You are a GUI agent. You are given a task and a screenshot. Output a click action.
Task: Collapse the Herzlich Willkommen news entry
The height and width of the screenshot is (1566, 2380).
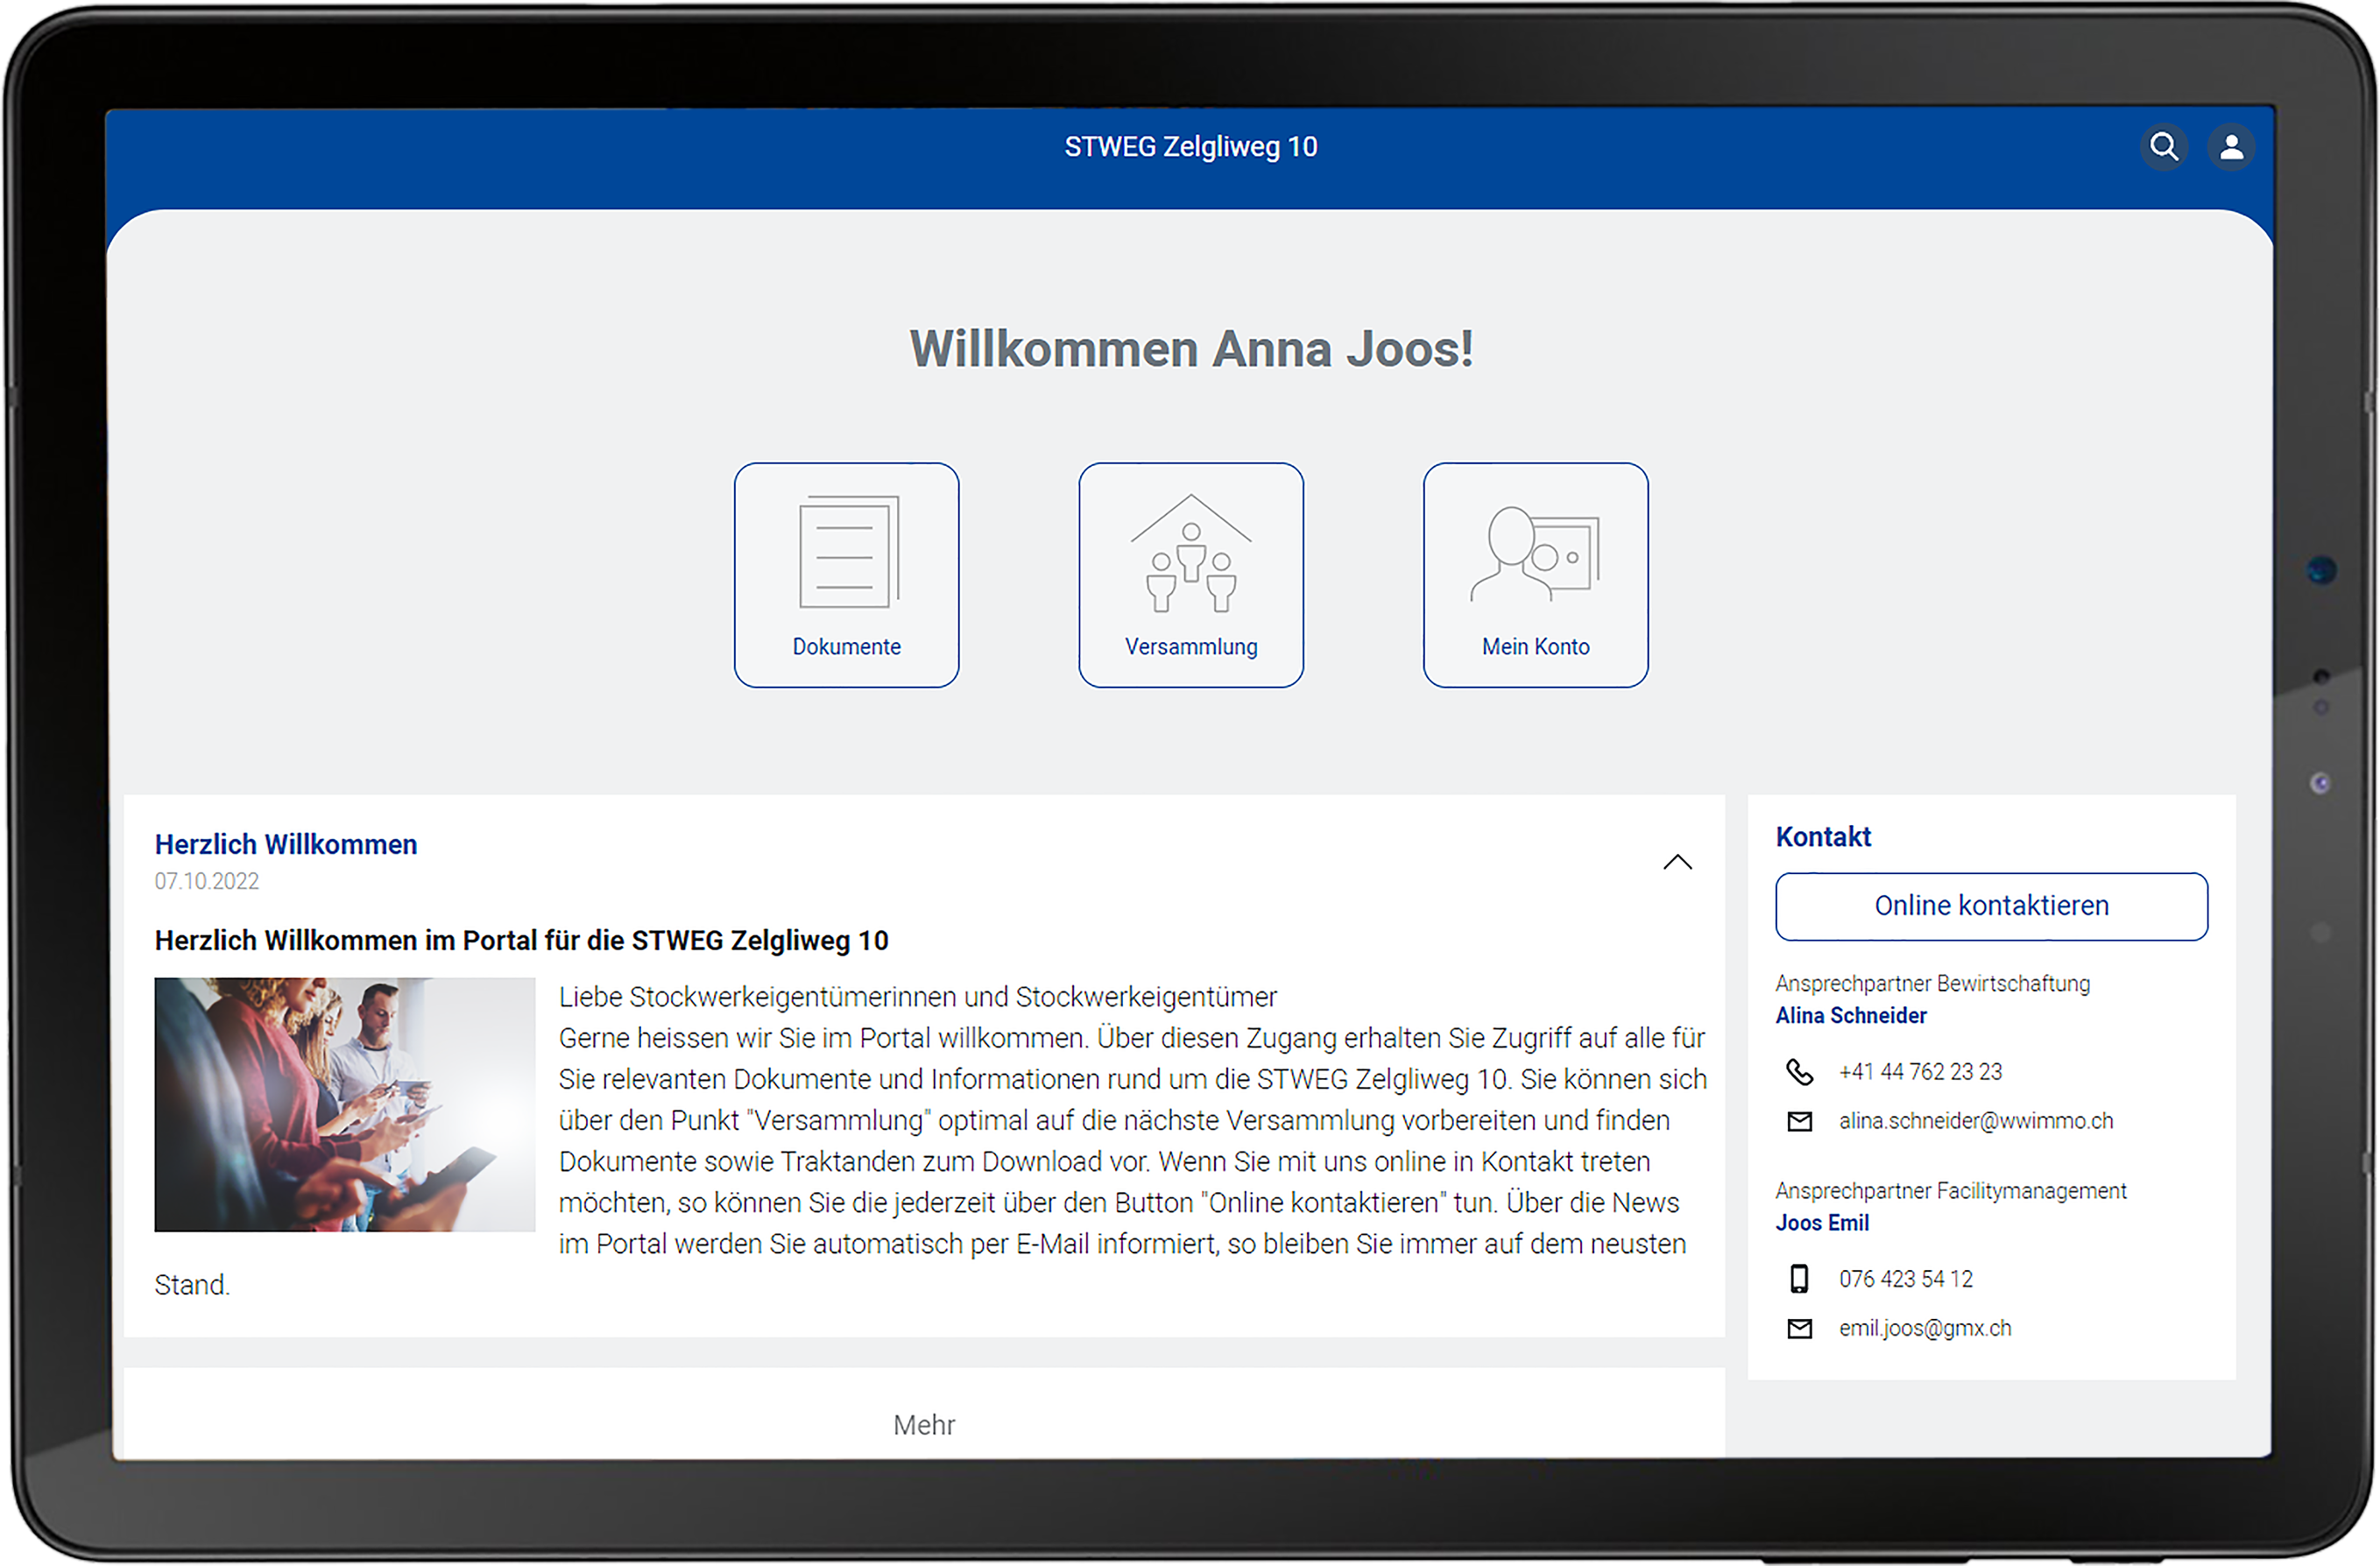point(1677,862)
